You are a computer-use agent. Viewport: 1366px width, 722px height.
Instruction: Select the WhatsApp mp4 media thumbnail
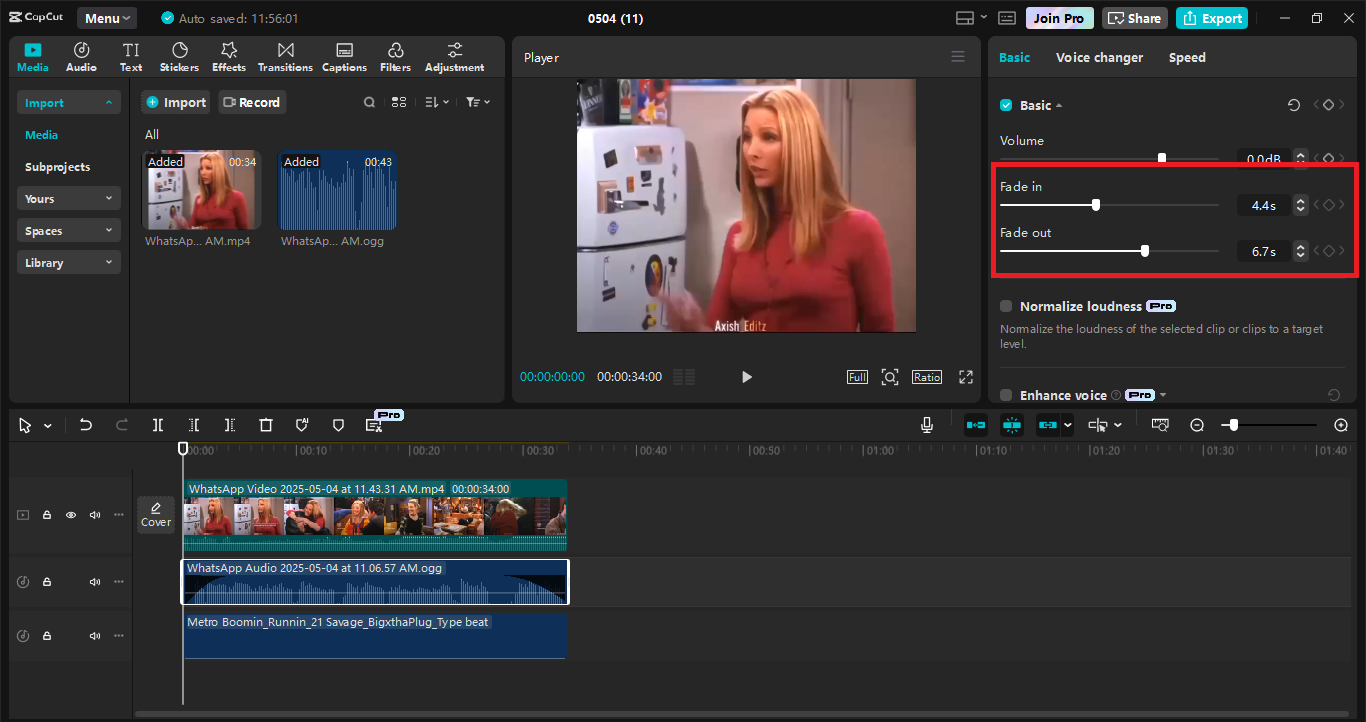[x=203, y=190]
